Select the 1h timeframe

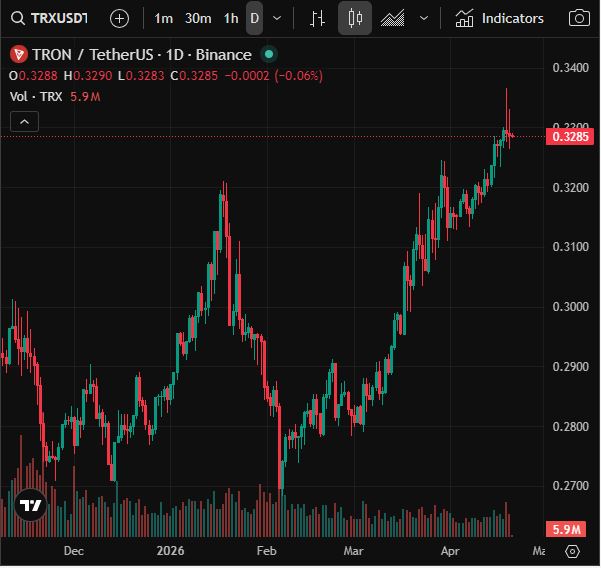point(231,18)
